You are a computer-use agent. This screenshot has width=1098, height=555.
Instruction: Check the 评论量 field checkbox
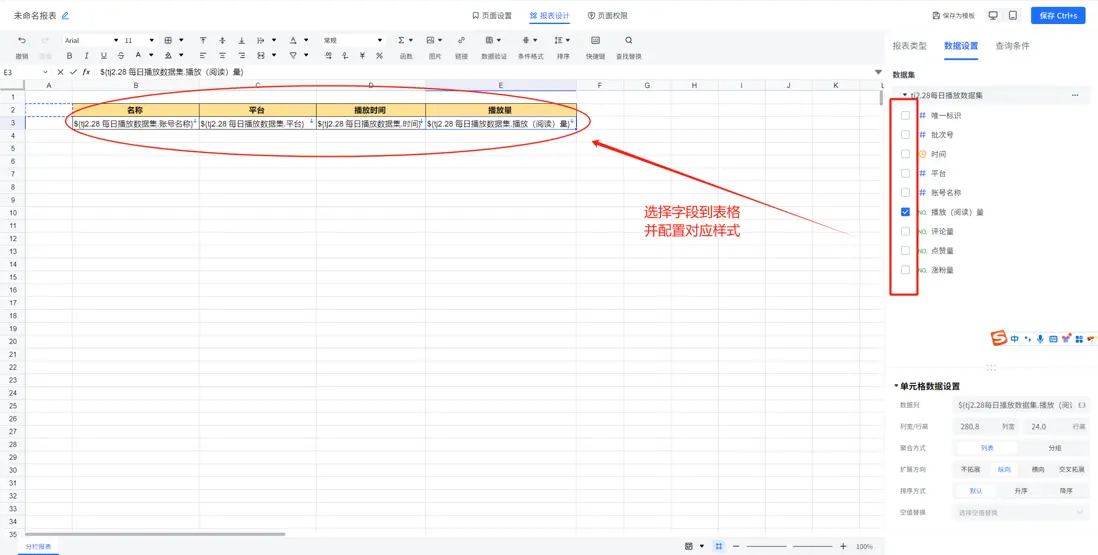point(905,231)
